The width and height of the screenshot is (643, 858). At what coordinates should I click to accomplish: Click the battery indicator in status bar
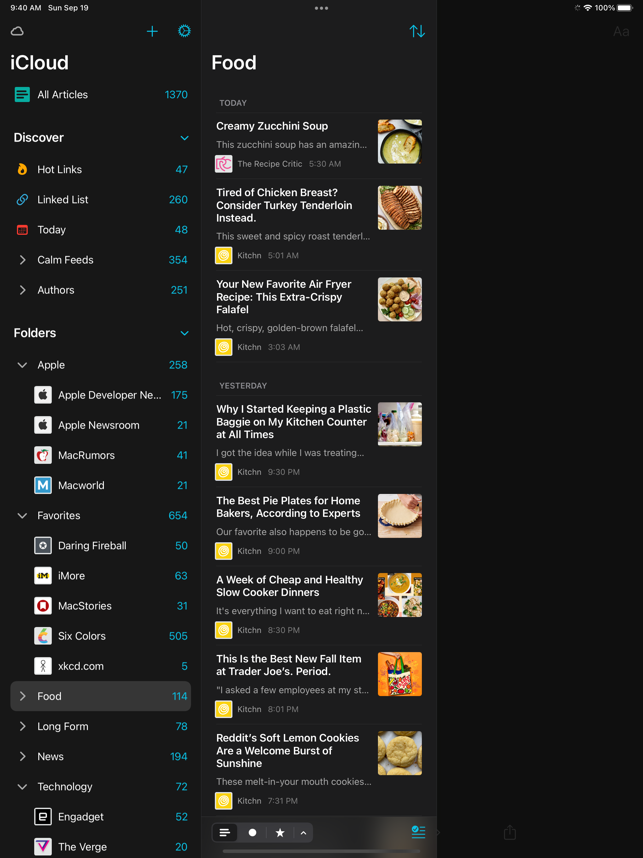pos(624,8)
